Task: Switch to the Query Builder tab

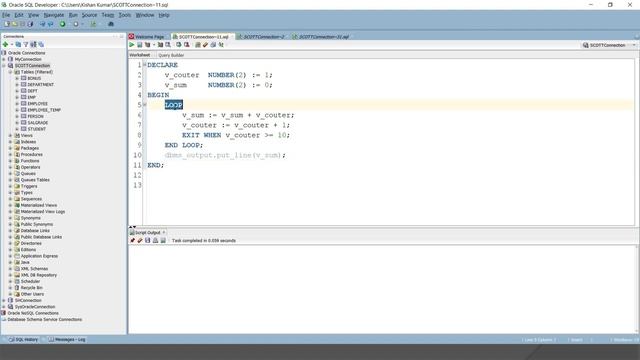Action: pos(171,55)
